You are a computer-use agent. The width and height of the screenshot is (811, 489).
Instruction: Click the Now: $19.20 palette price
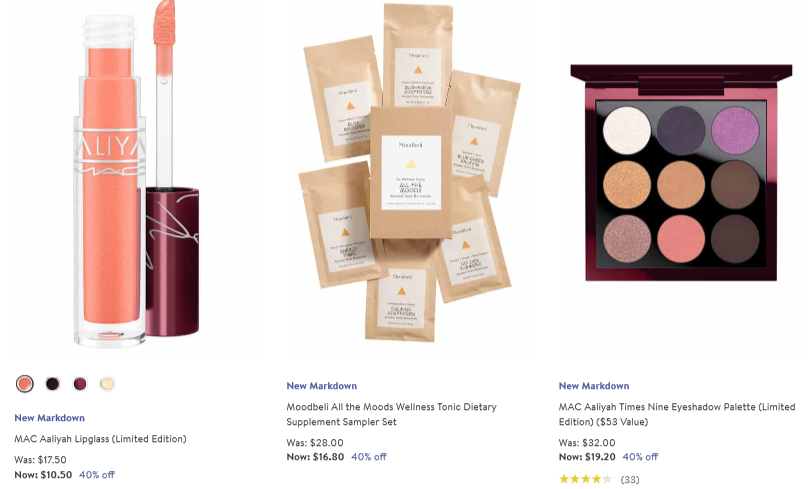coord(587,457)
